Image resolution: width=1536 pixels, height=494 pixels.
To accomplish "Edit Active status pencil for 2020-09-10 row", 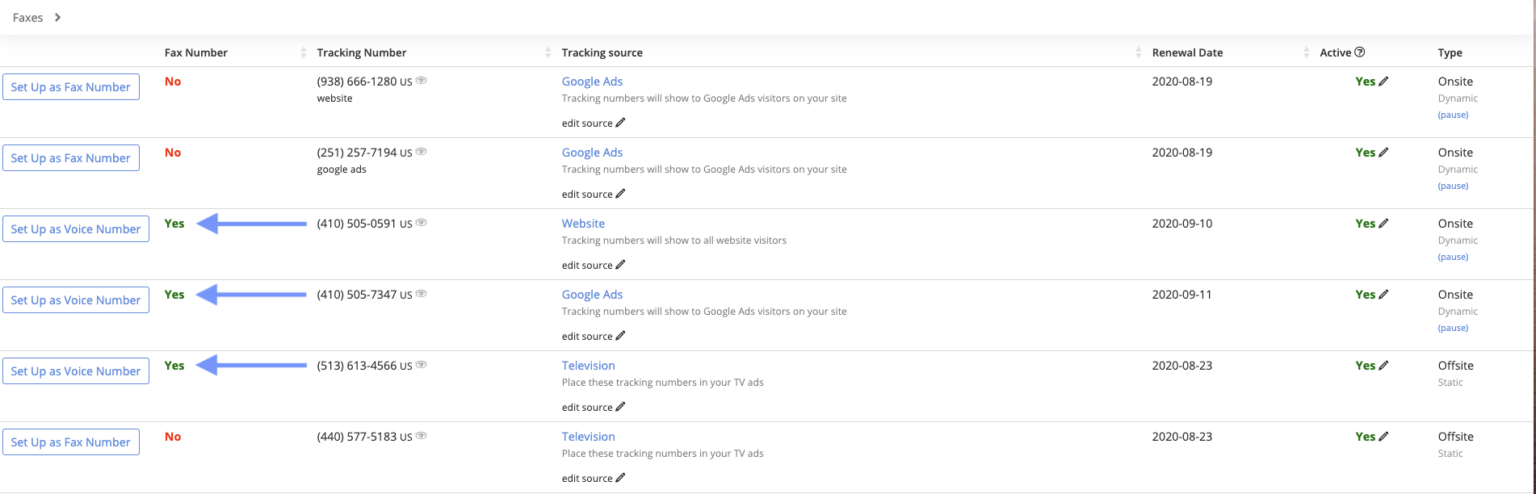I will point(1384,224).
